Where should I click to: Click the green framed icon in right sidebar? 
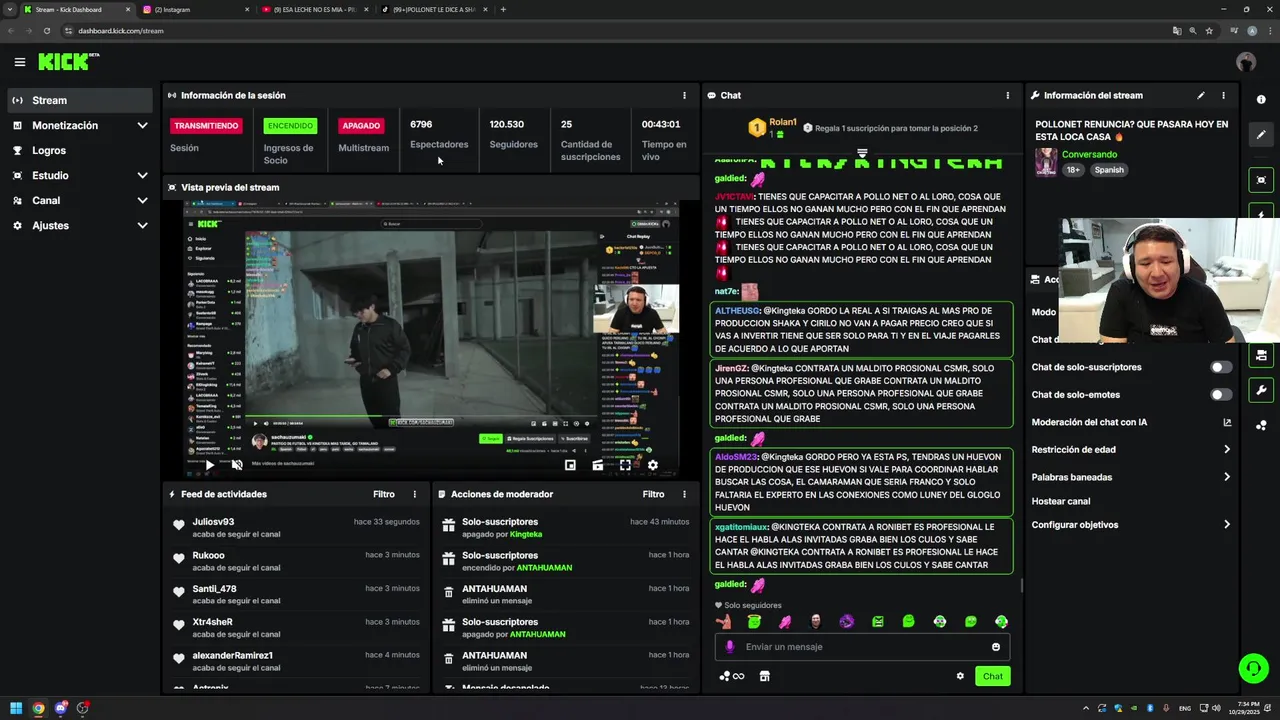coord(1261,180)
